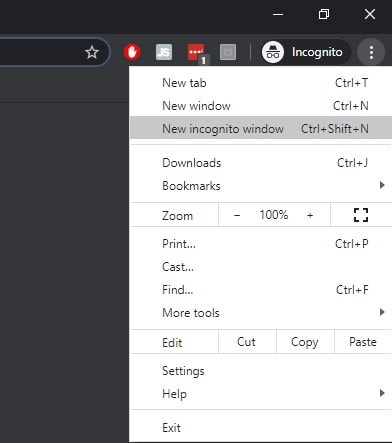The width and height of the screenshot is (392, 443).
Task: Open the red password extension with badge
Action: point(197,53)
